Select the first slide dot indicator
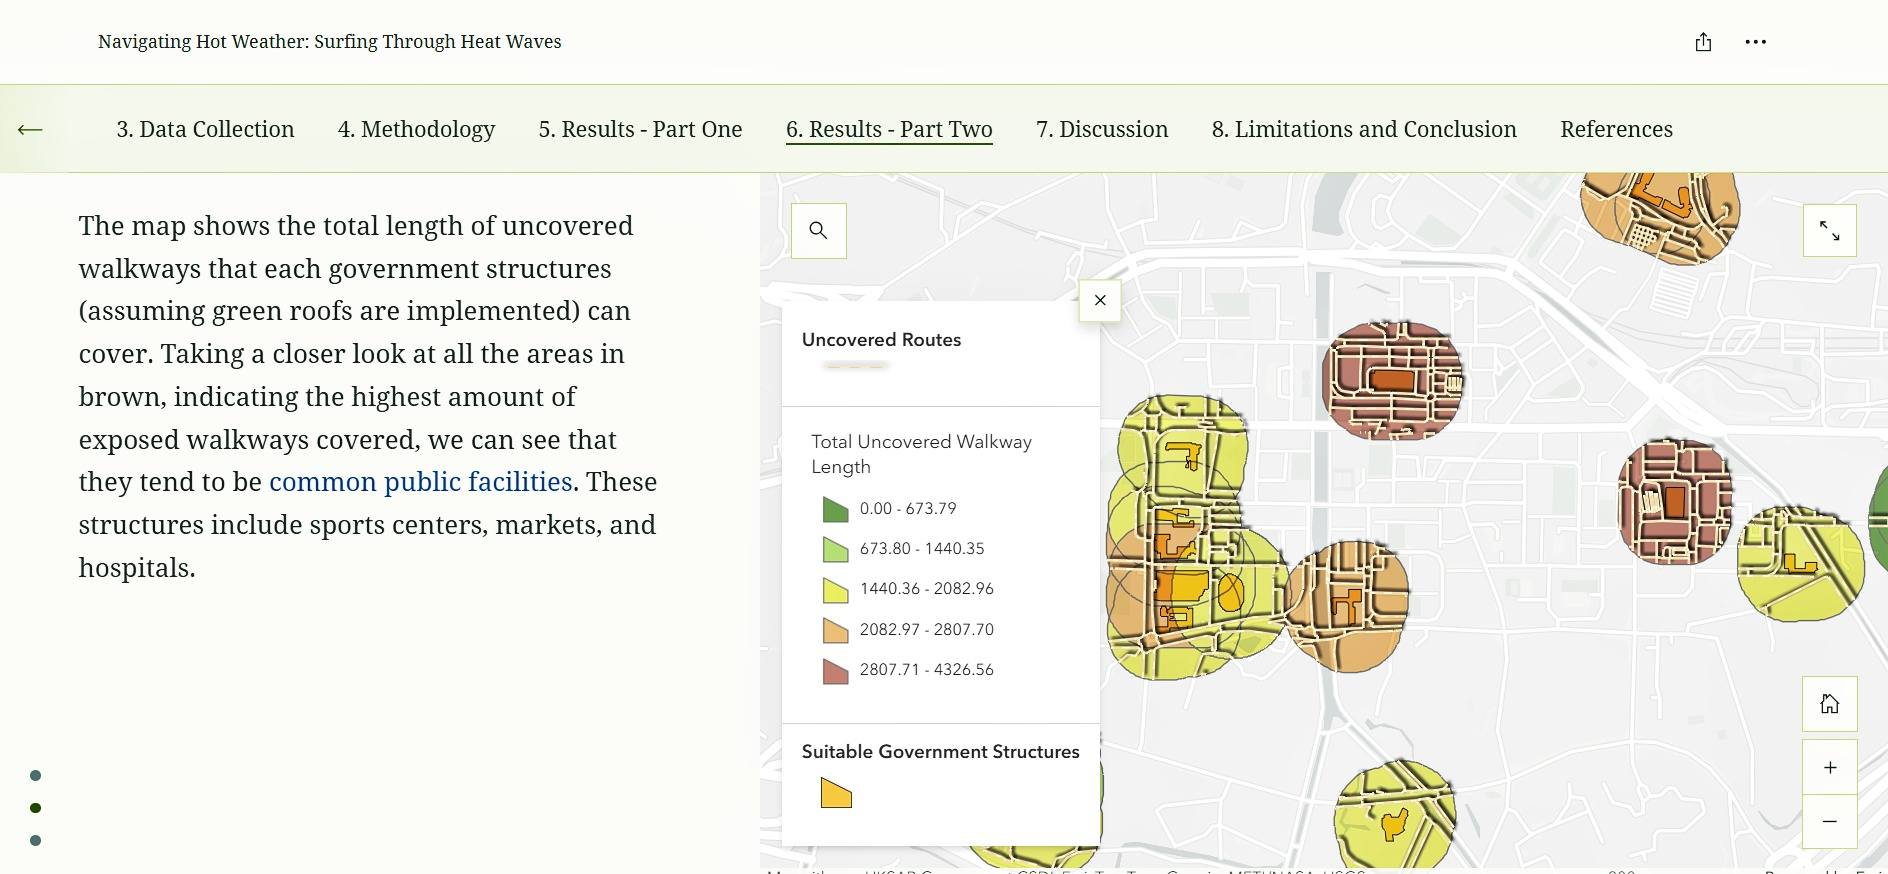This screenshot has height=874, width=1888. point(36,776)
